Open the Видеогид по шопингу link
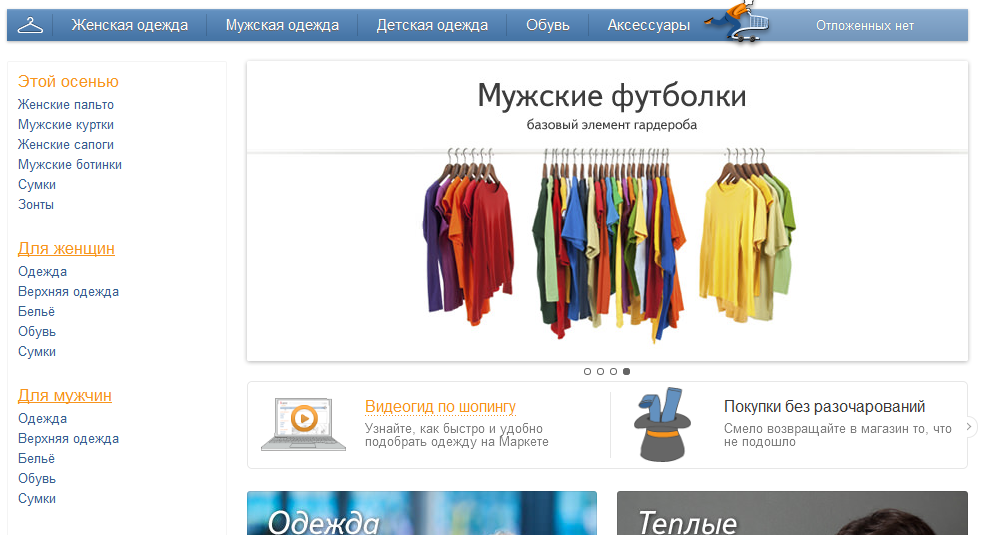The image size is (982, 535). [440, 407]
